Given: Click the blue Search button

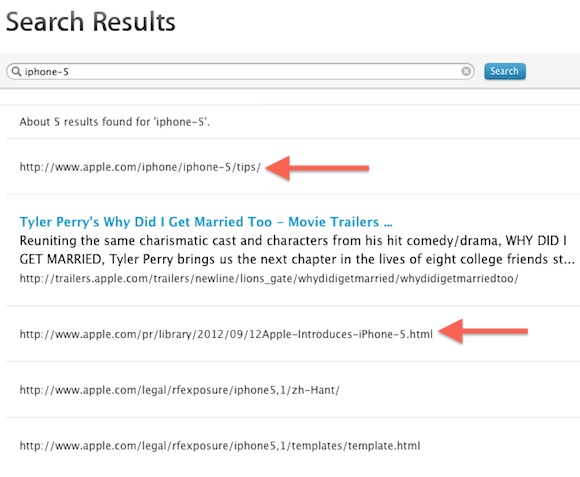Looking at the screenshot, I should (x=505, y=71).
